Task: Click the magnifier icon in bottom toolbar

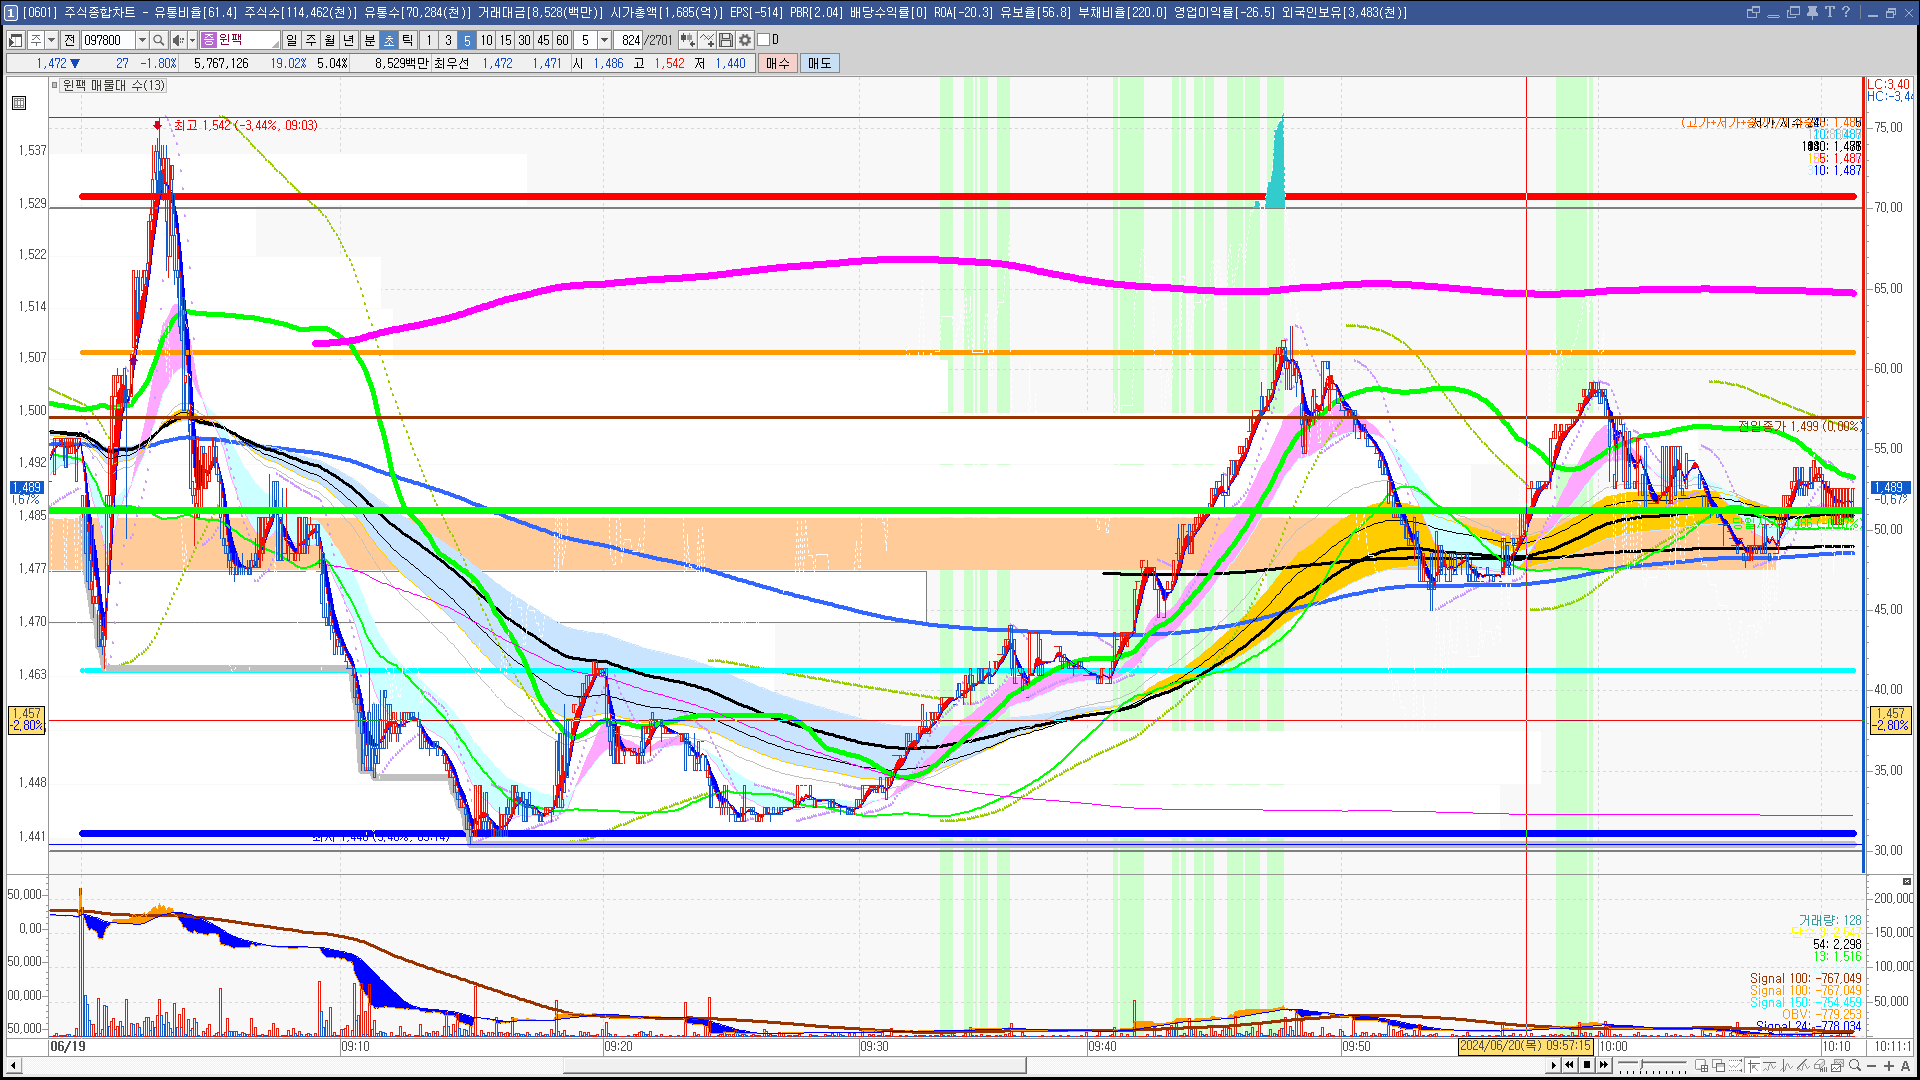Action: click(x=1855, y=1066)
